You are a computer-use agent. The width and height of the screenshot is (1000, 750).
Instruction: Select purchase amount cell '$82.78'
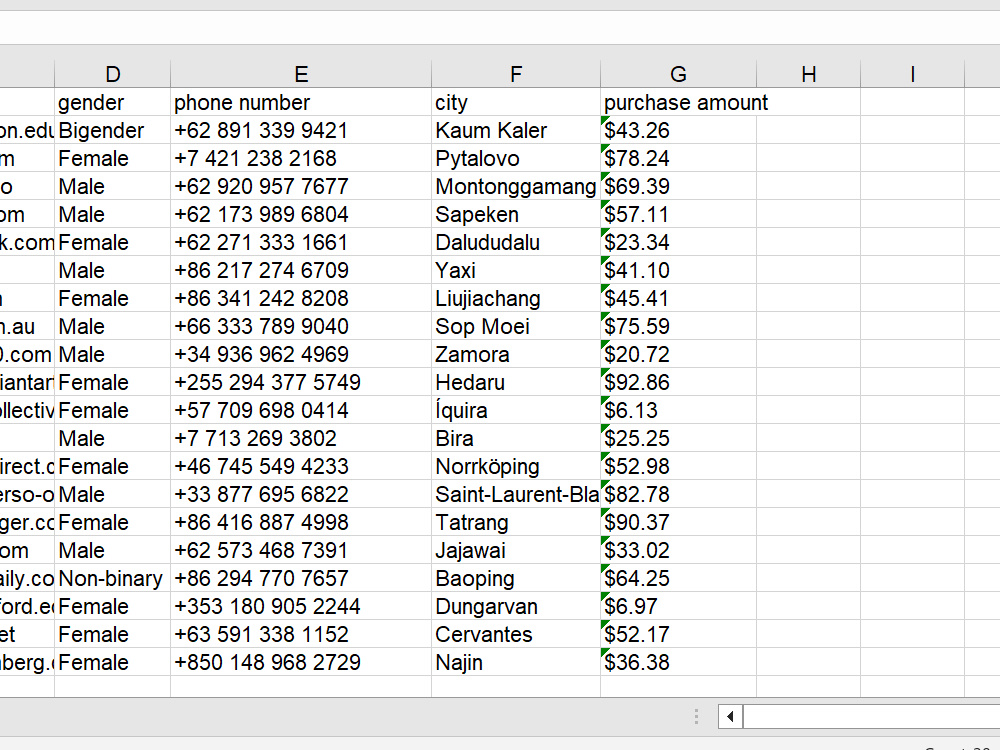coord(679,494)
